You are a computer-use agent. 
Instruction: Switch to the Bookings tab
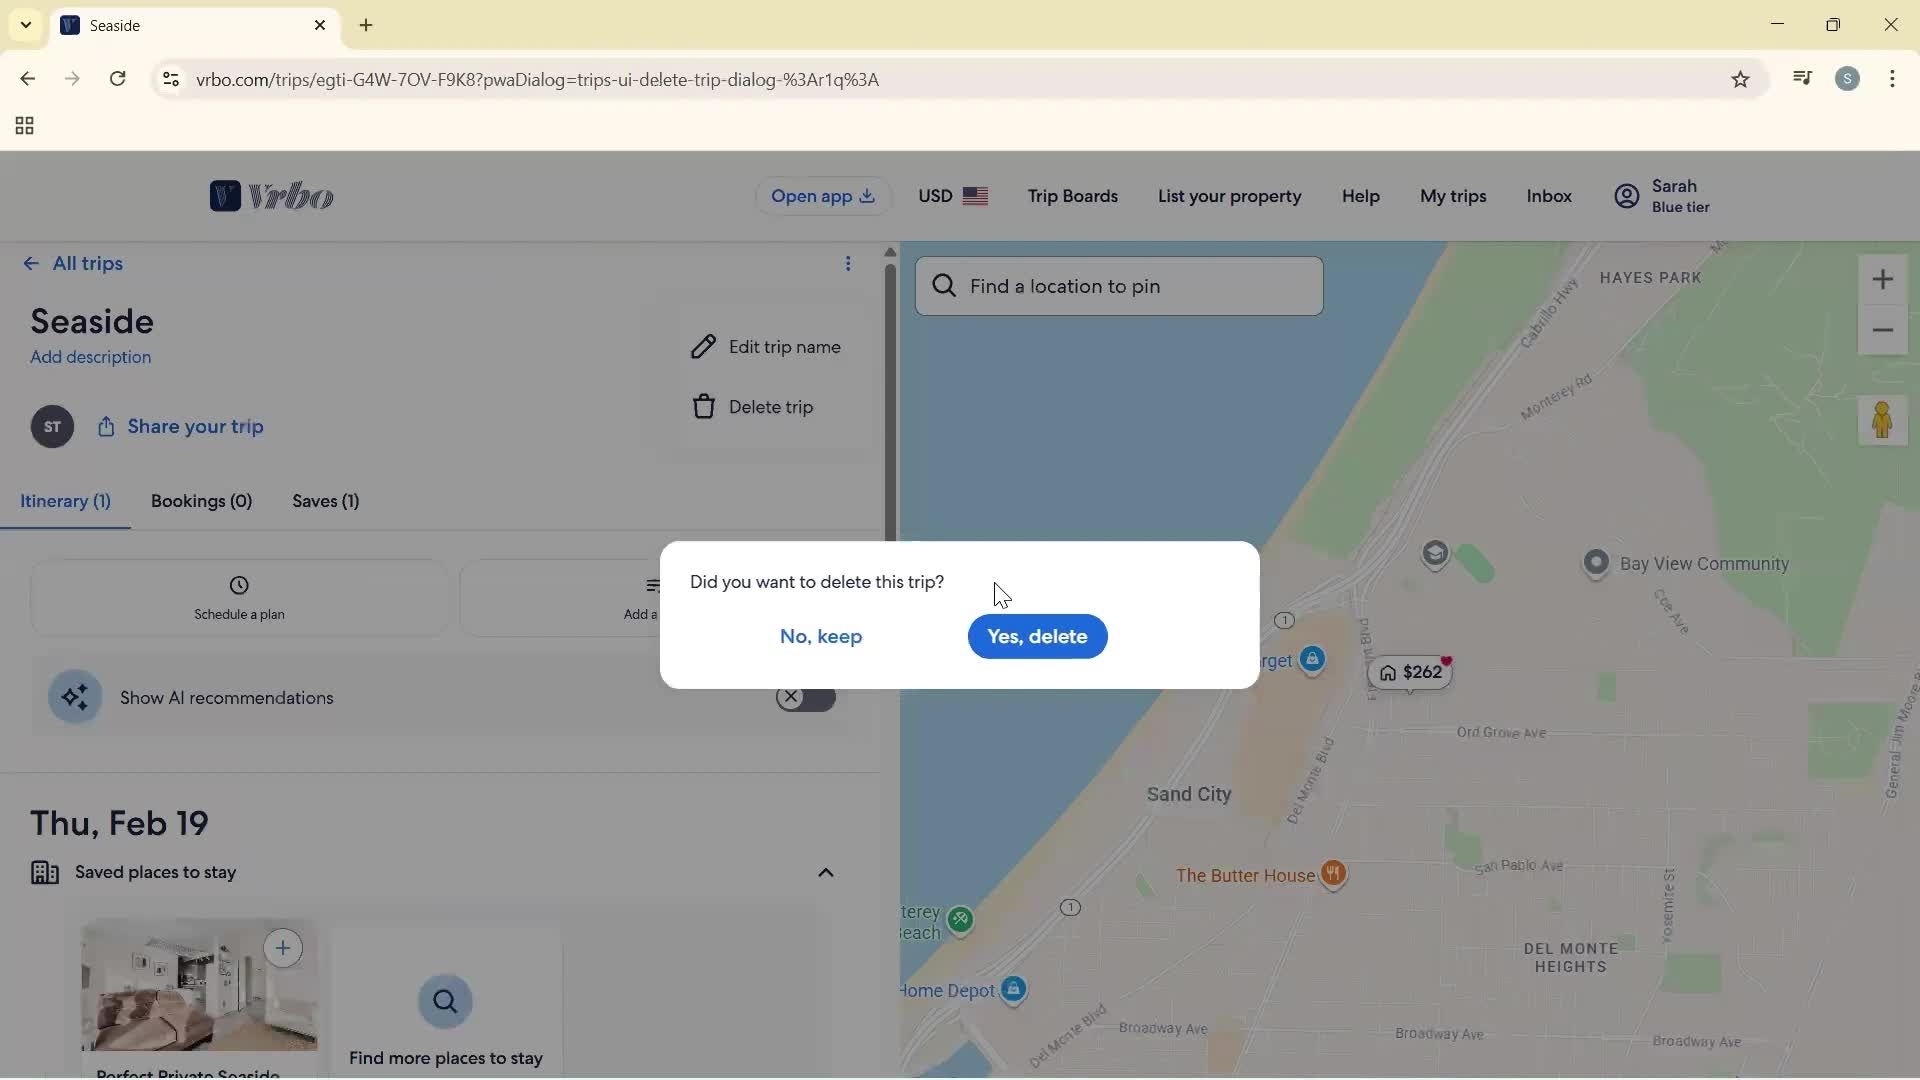(201, 501)
